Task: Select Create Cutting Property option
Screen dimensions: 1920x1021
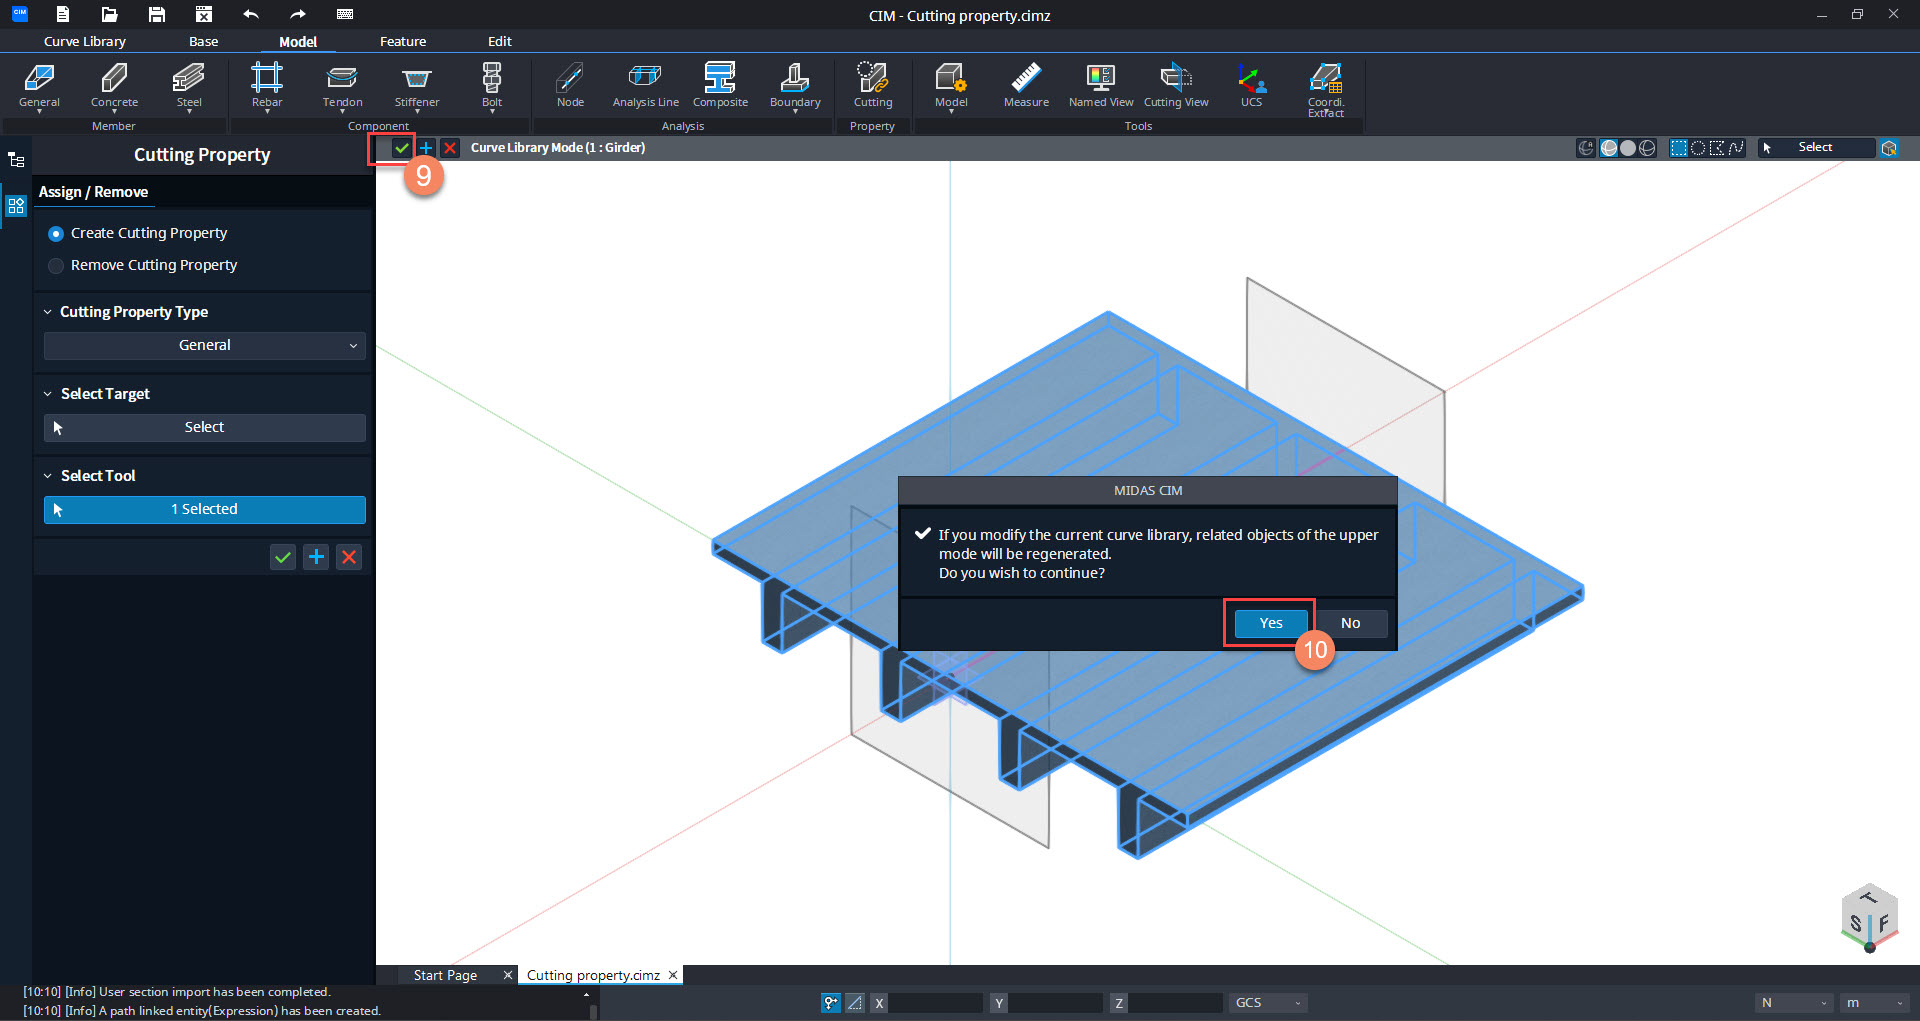Action: click(x=138, y=233)
